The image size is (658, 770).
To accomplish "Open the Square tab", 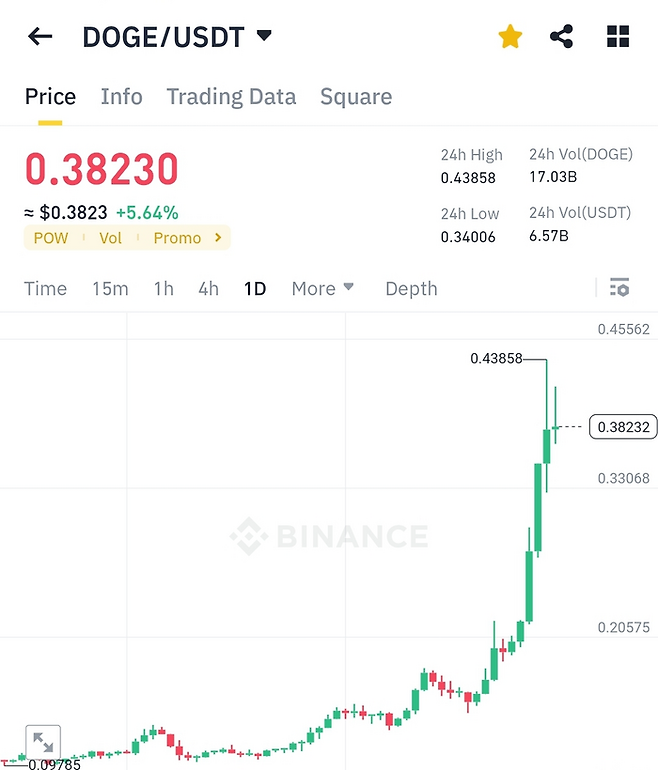I will point(356,97).
